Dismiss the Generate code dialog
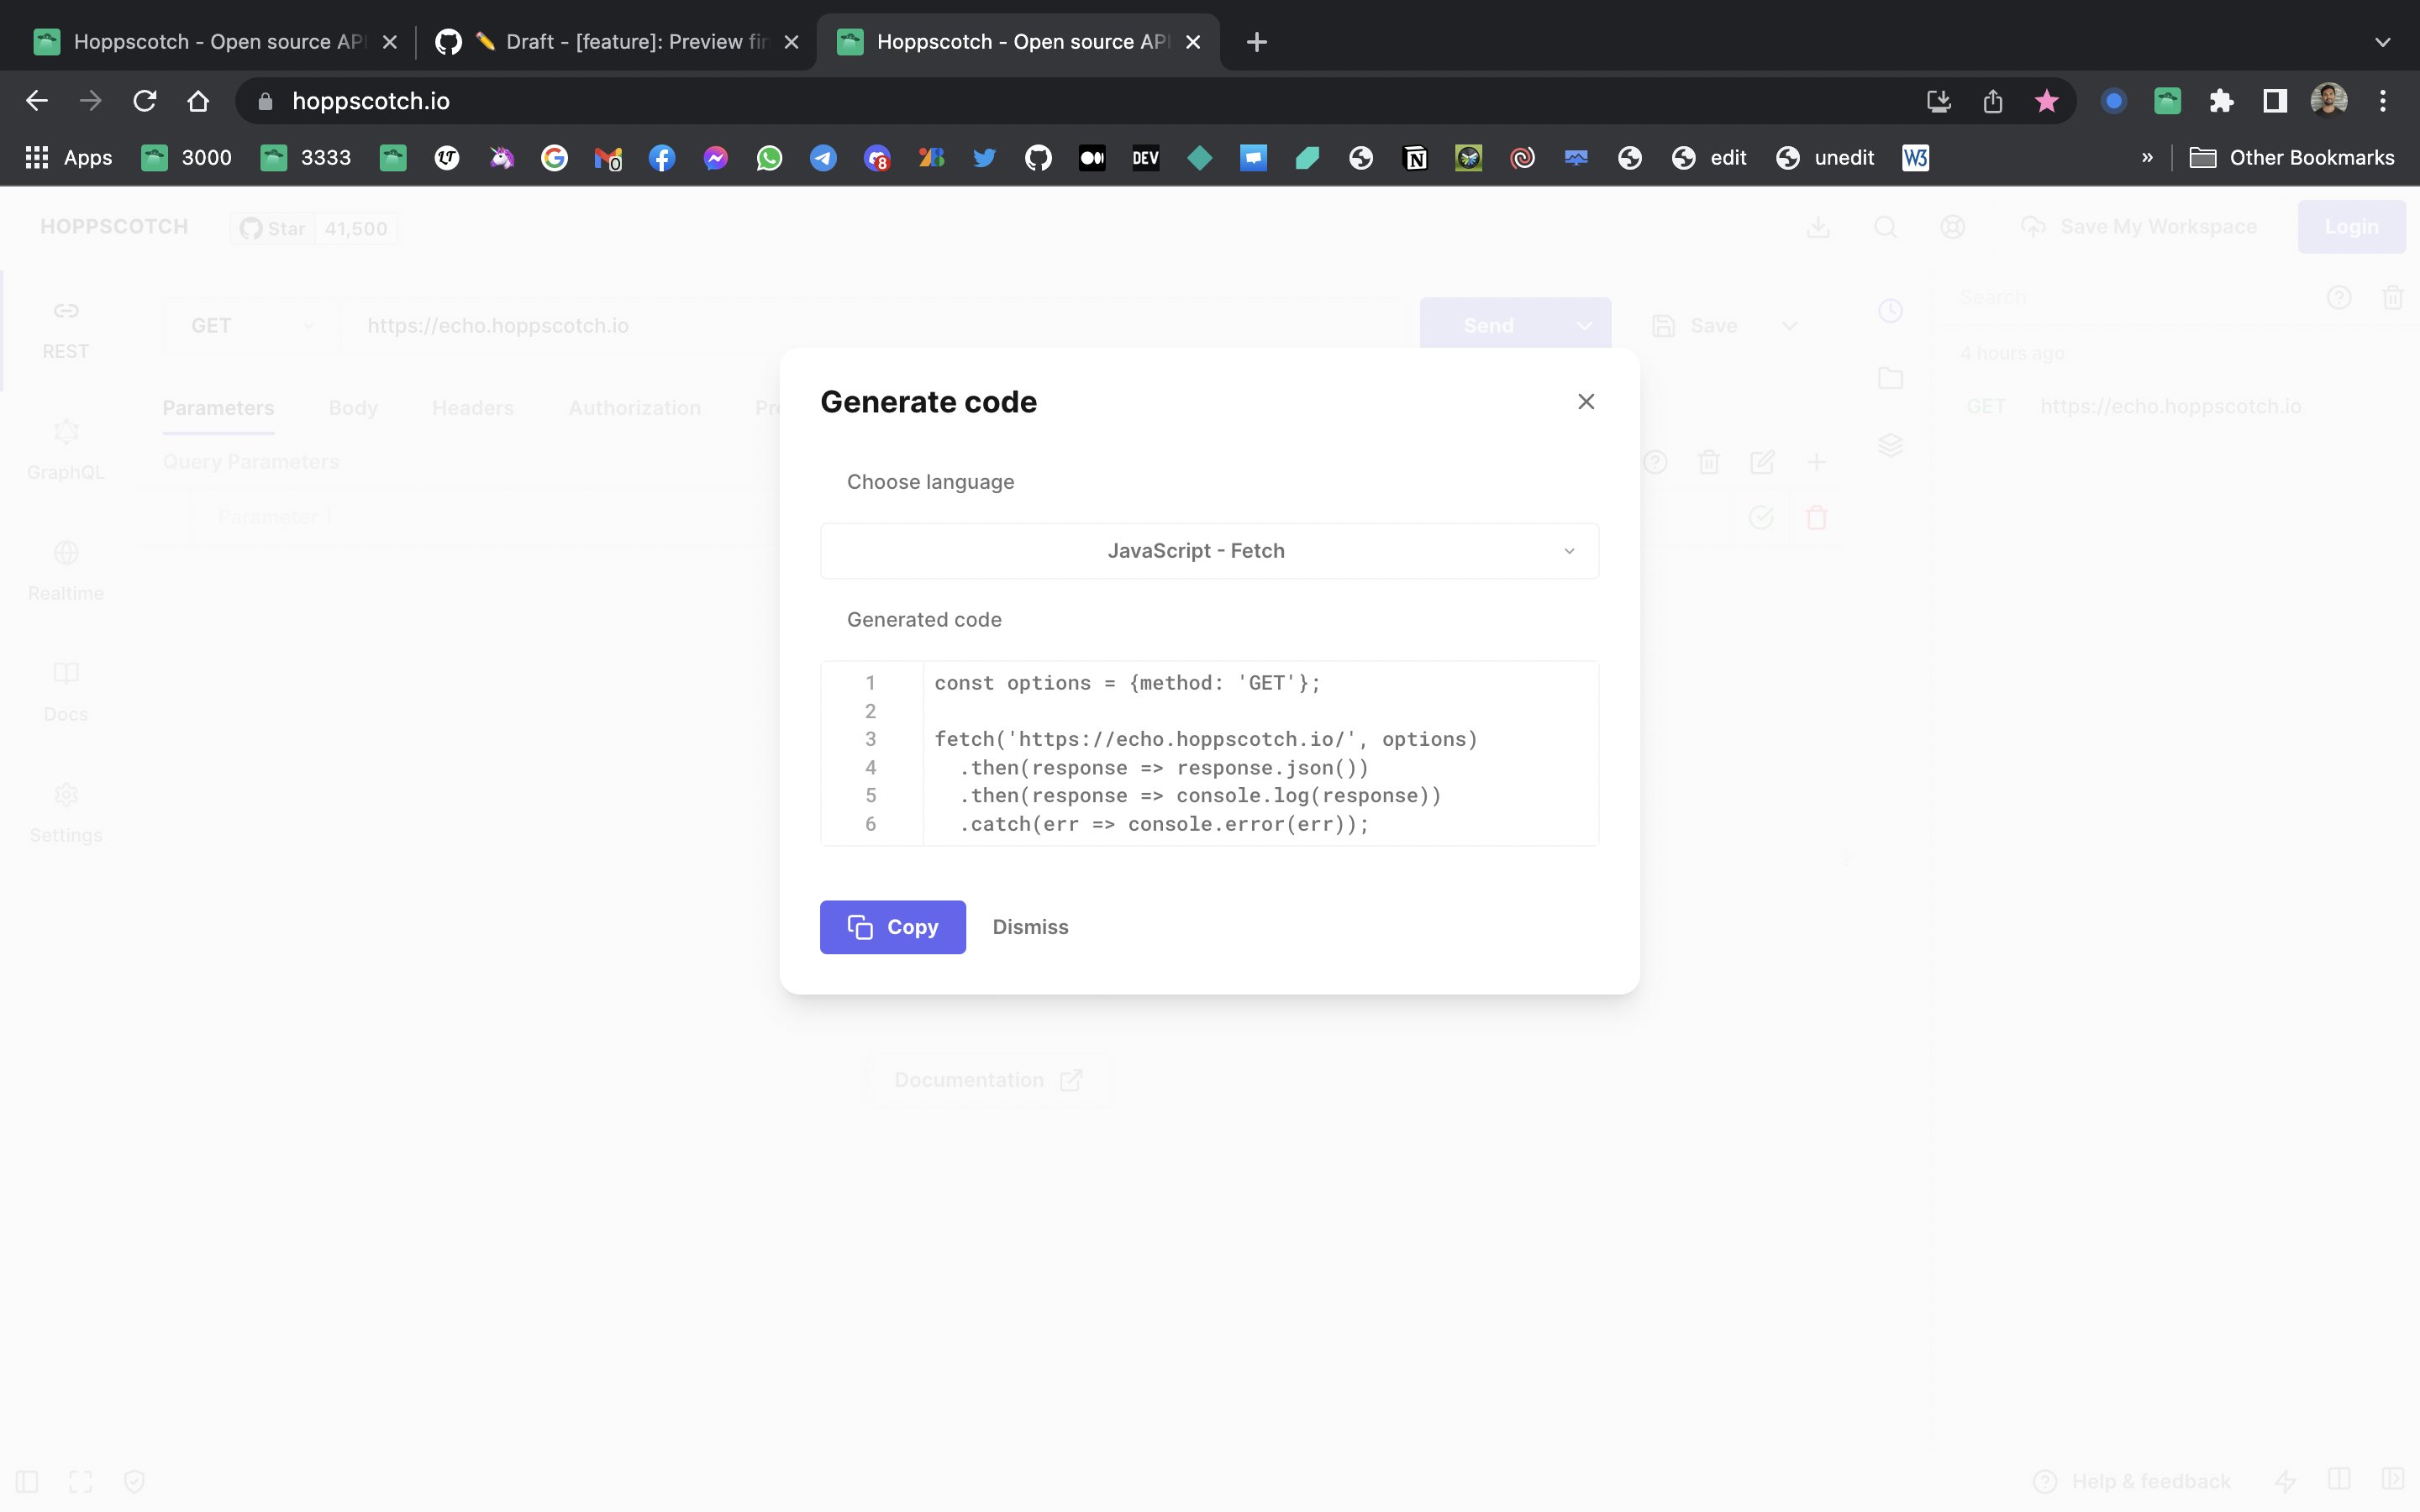The image size is (2420, 1512). click(x=1029, y=926)
